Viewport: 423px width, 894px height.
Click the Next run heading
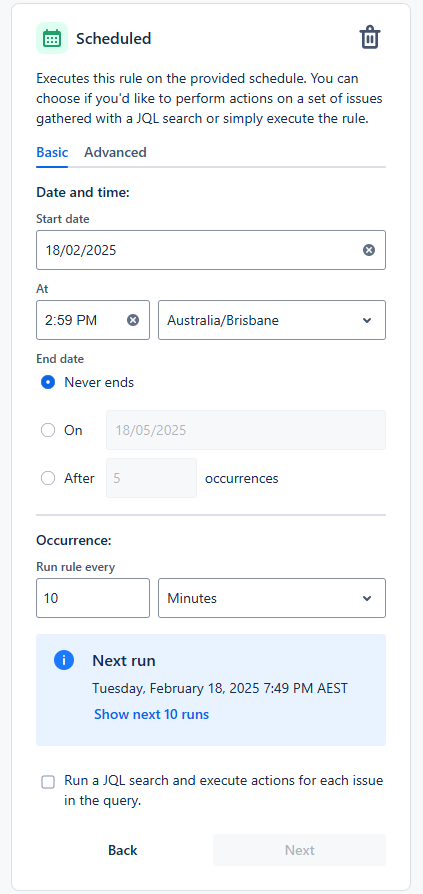[x=124, y=661]
